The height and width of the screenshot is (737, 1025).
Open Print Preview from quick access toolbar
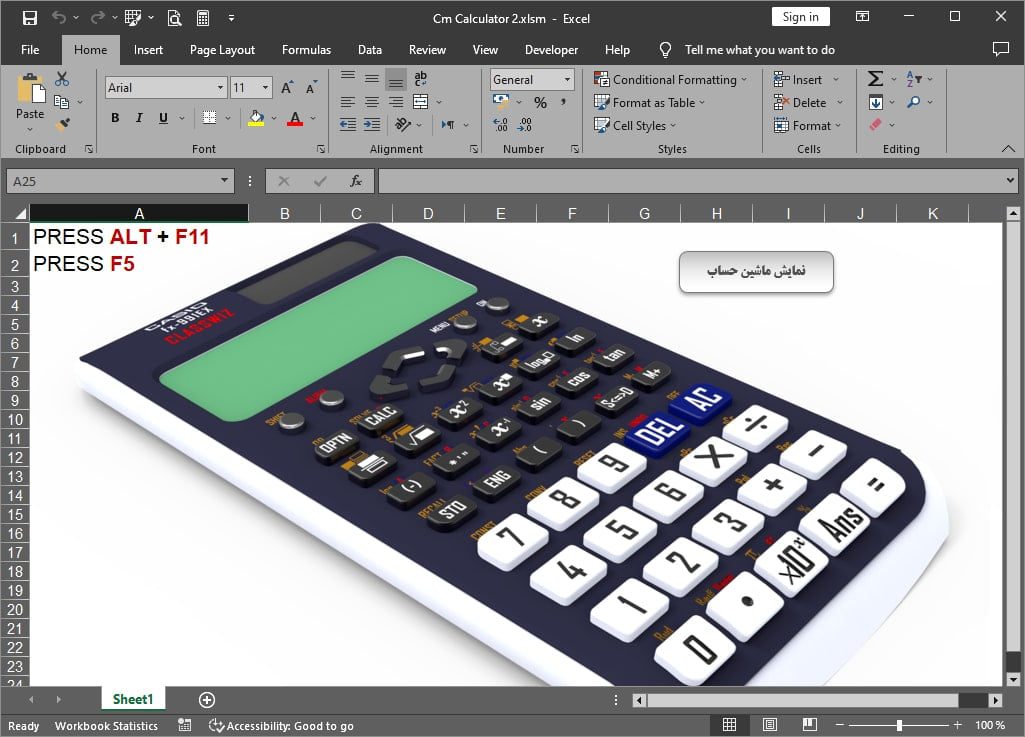174,18
